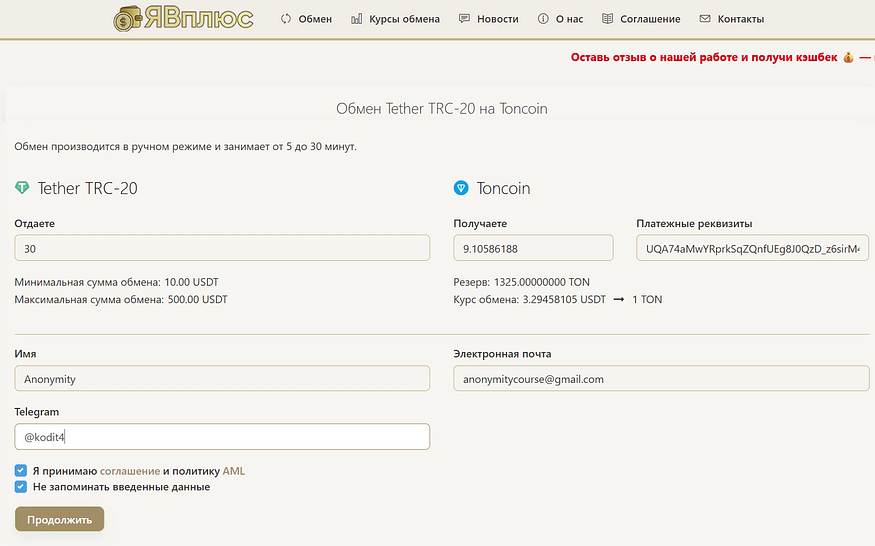The image size is (875, 546).
Task: Open the Обмен menu item
Action: click(315, 19)
